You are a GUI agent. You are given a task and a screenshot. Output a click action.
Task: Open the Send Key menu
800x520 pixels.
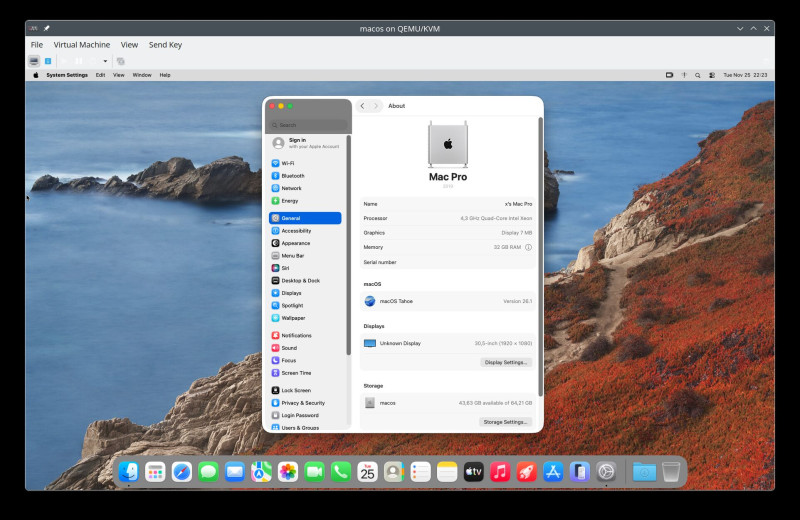tap(165, 45)
